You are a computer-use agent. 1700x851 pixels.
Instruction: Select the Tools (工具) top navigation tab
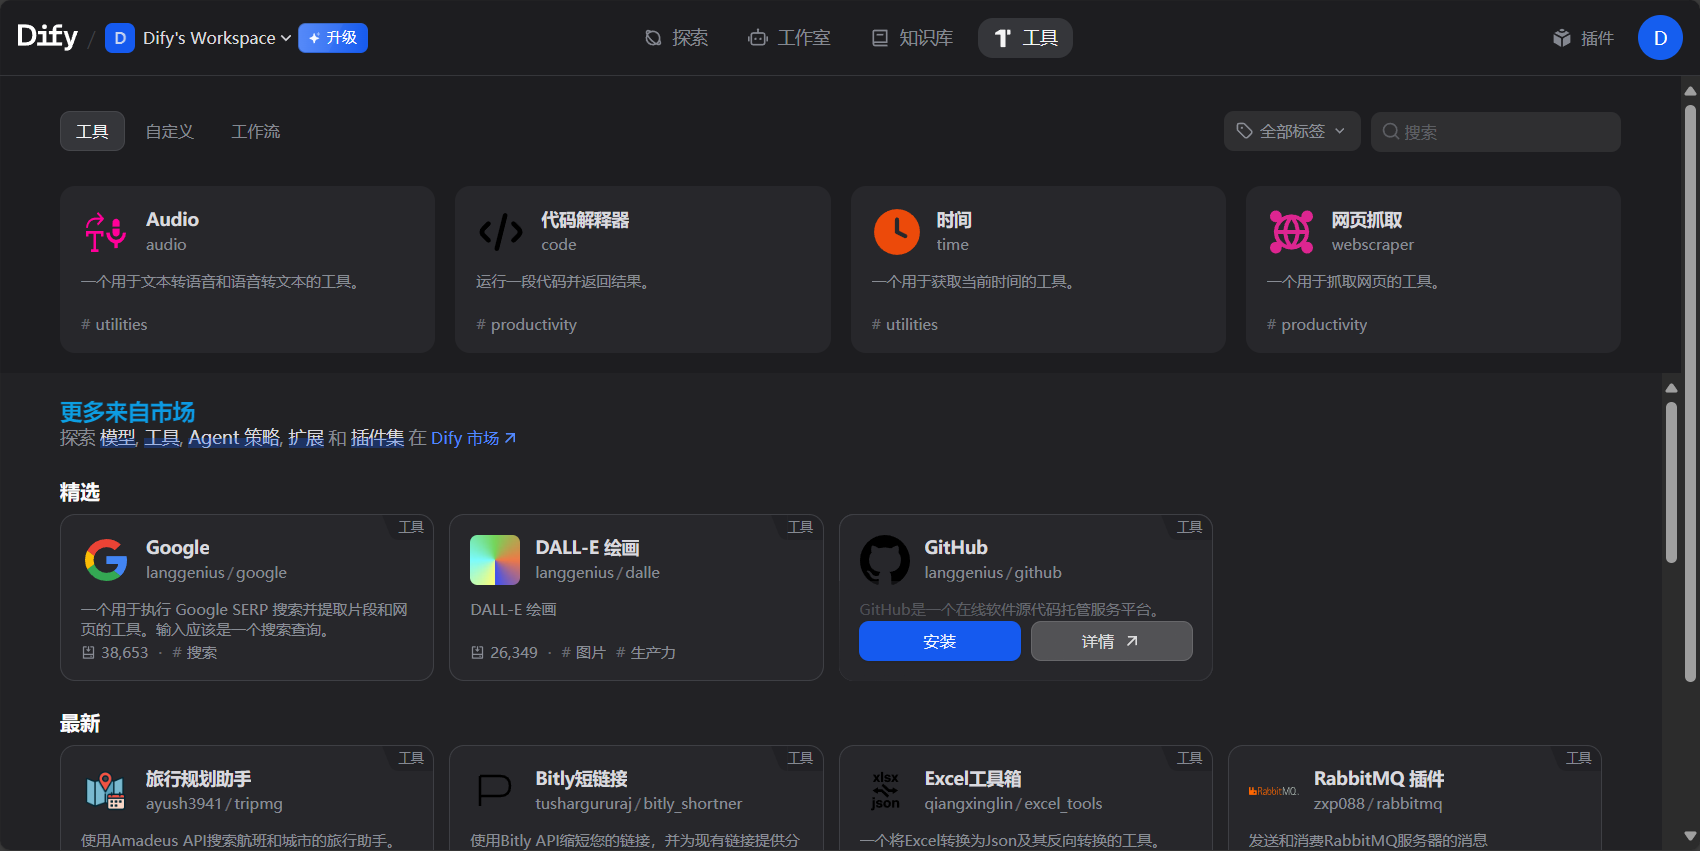1025,38
